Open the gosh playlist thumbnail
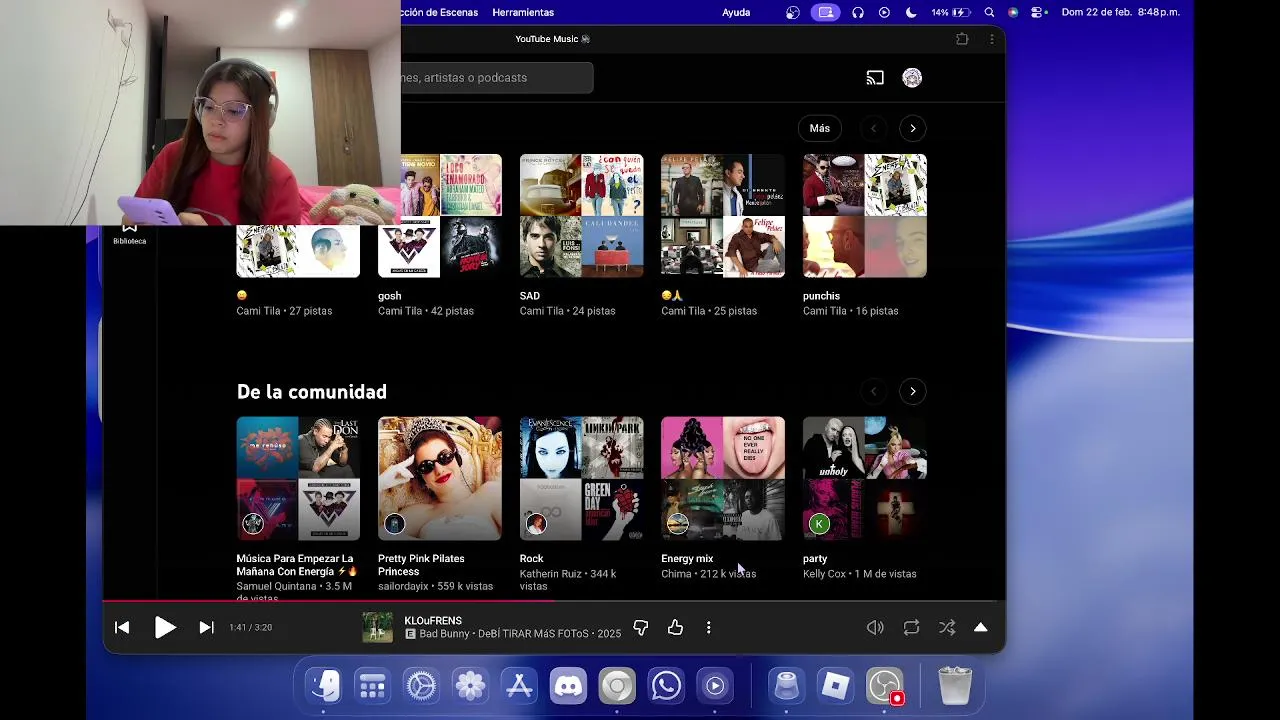 point(440,215)
